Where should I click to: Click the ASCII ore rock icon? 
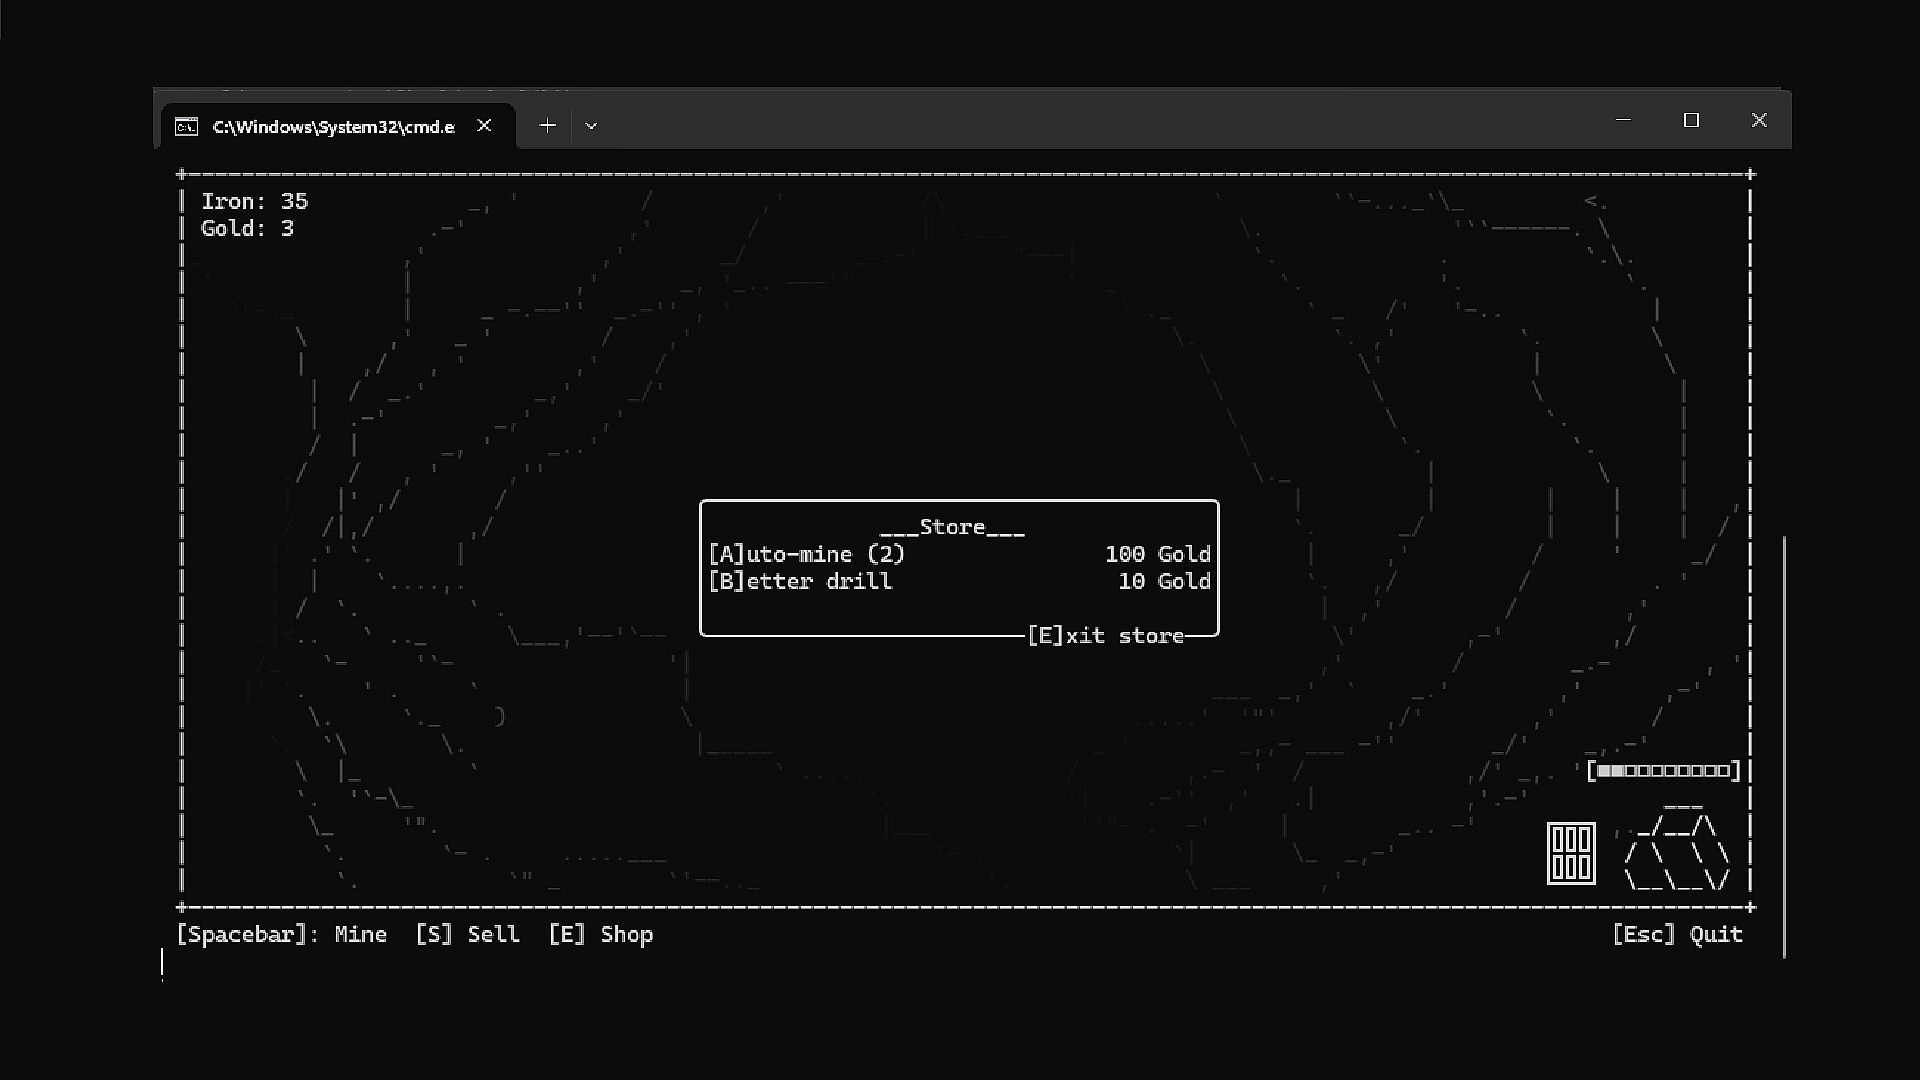tap(1677, 850)
